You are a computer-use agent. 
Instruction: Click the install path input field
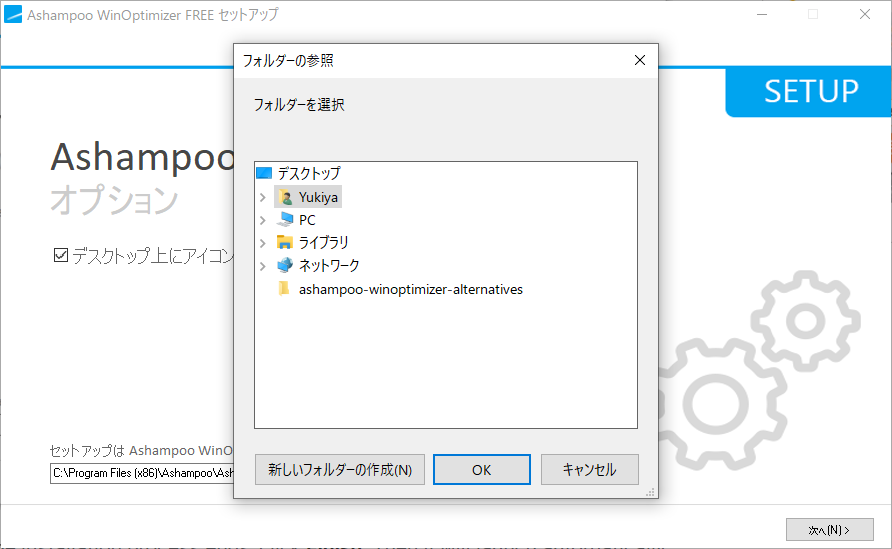coord(142,473)
